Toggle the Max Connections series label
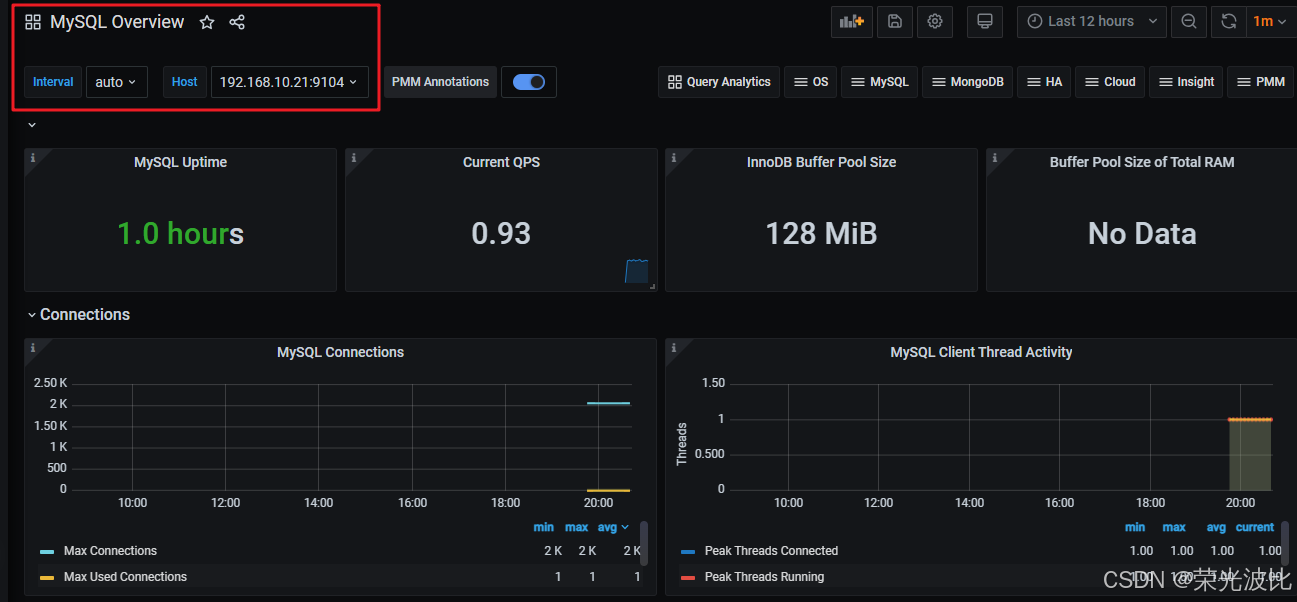Image resolution: width=1297 pixels, height=602 pixels. click(110, 551)
